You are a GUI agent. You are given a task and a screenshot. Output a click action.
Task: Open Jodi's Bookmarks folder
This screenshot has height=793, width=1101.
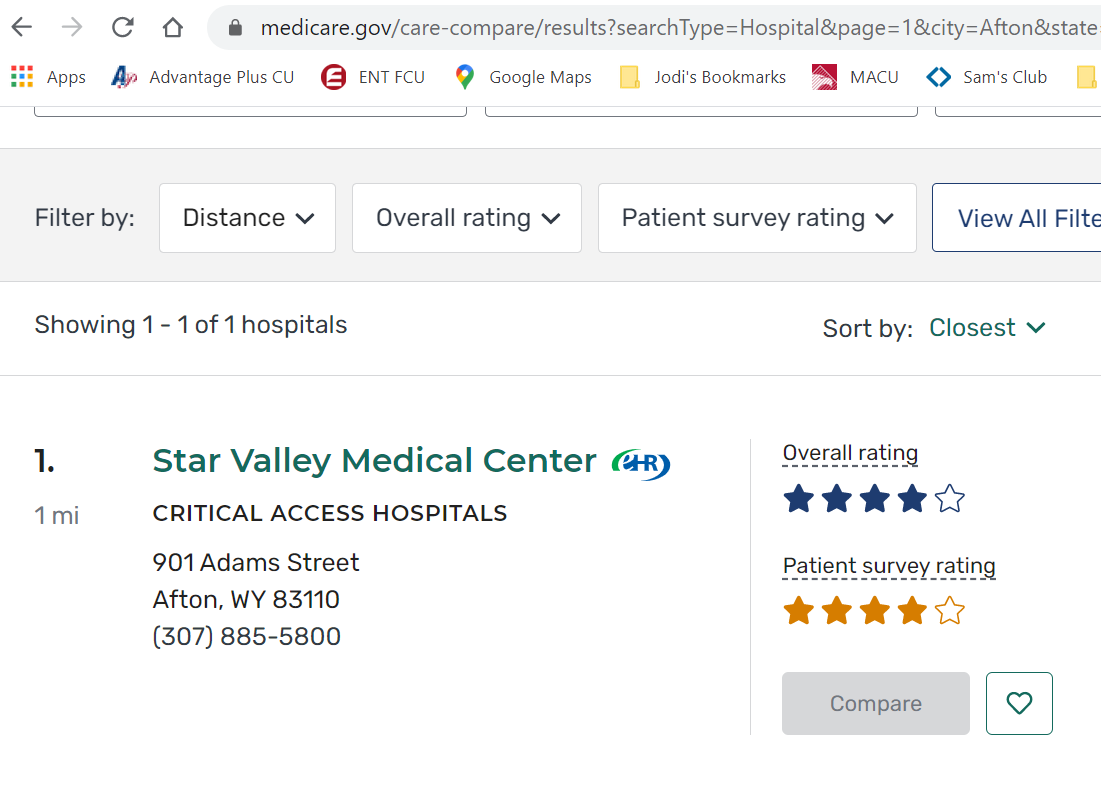pos(703,77)
